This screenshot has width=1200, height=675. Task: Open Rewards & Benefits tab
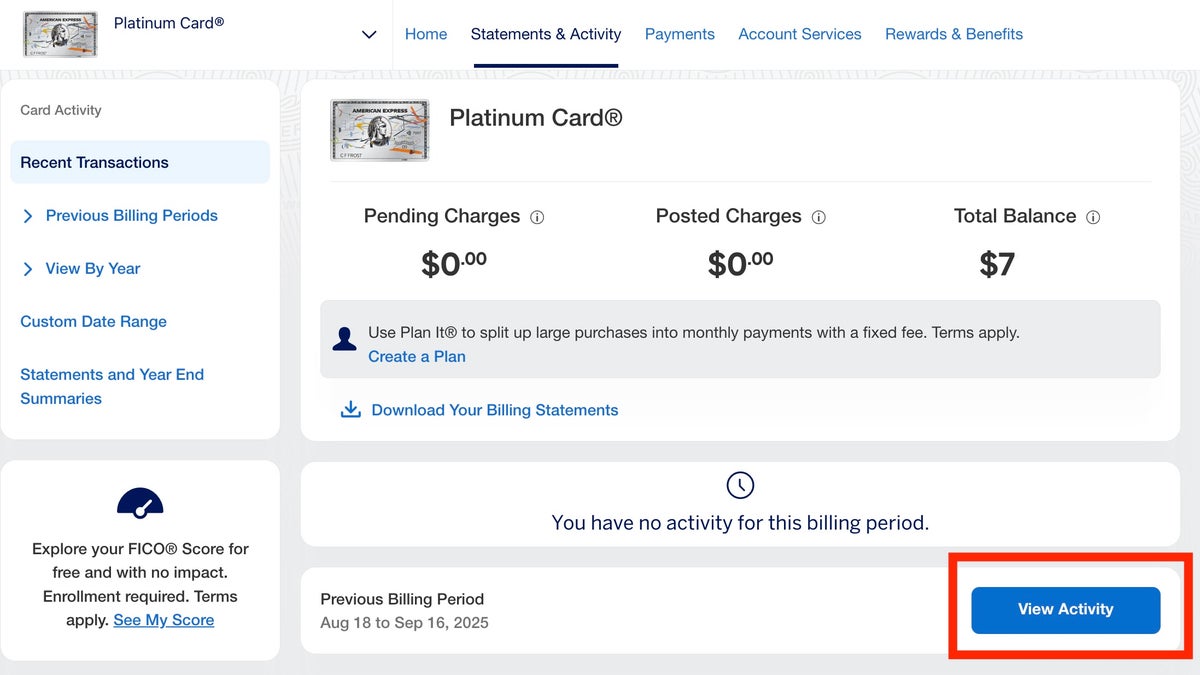(954, 34)
